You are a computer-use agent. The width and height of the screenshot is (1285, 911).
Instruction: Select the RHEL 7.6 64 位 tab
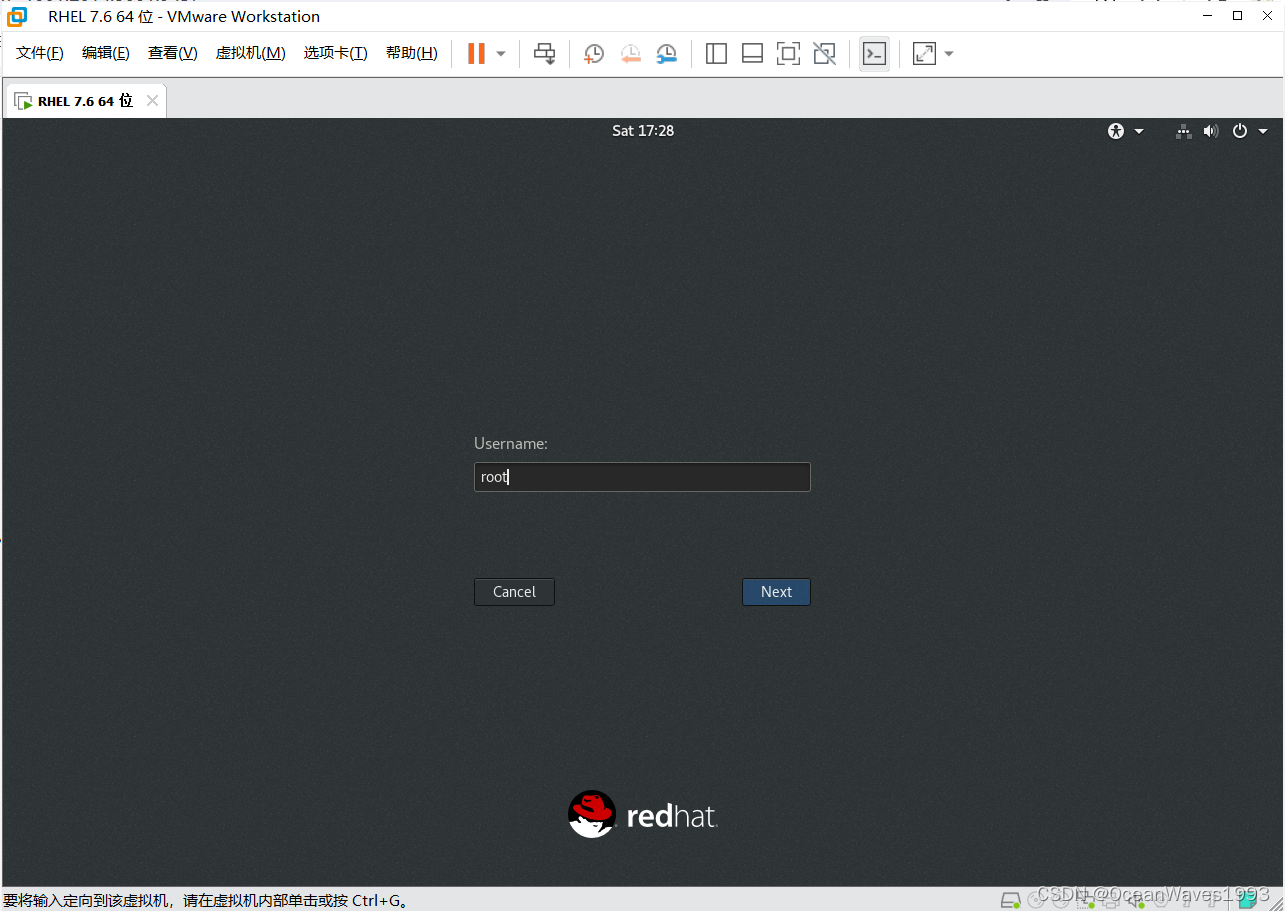pyautogui.click(x=85, y=101)
